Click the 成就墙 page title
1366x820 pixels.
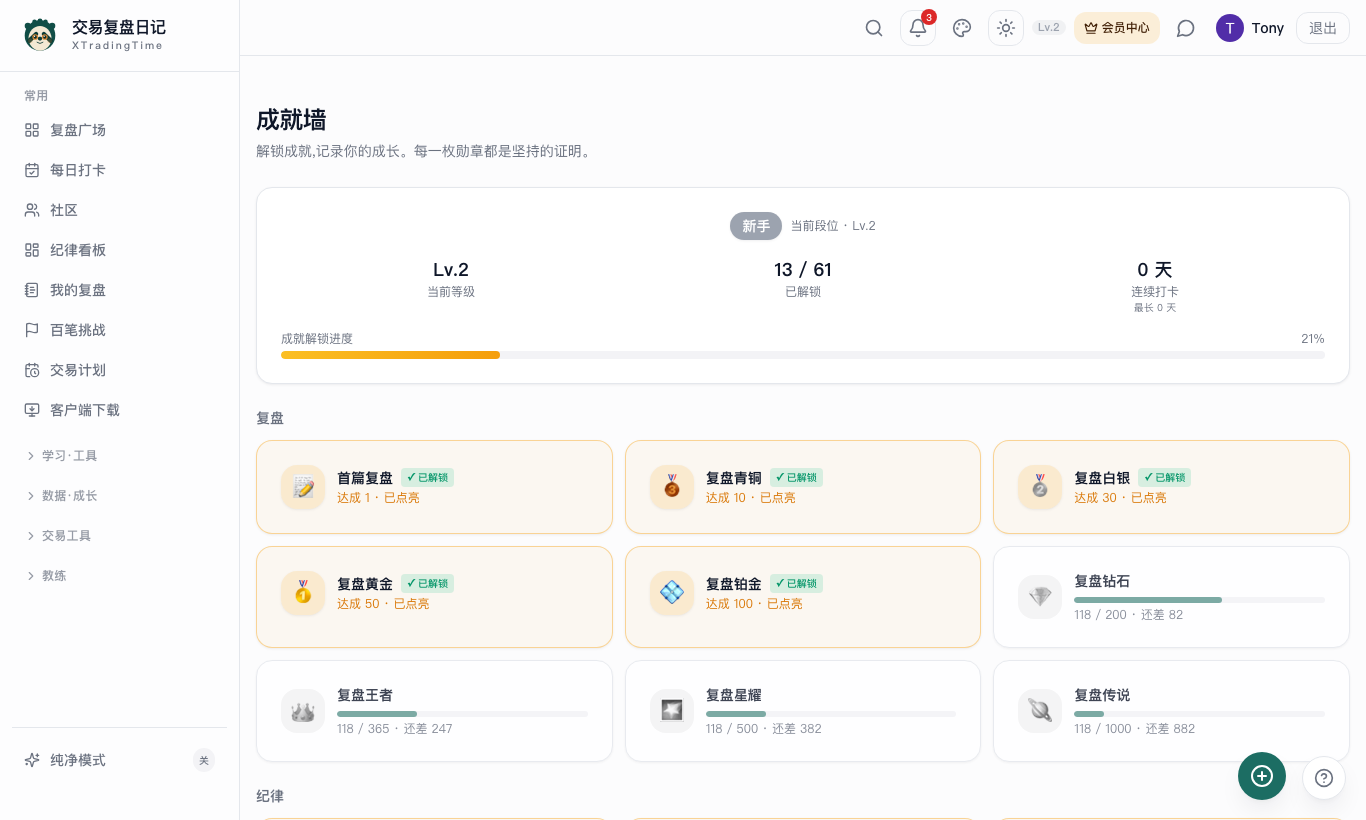coord(291,120)
